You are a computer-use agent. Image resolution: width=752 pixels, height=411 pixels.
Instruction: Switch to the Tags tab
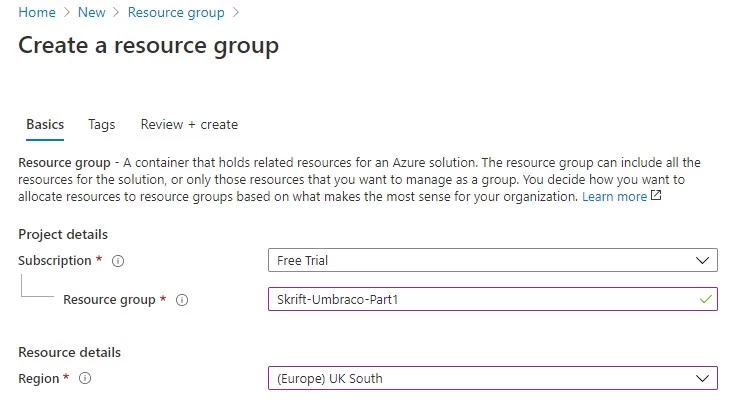[x=102, y=125]
